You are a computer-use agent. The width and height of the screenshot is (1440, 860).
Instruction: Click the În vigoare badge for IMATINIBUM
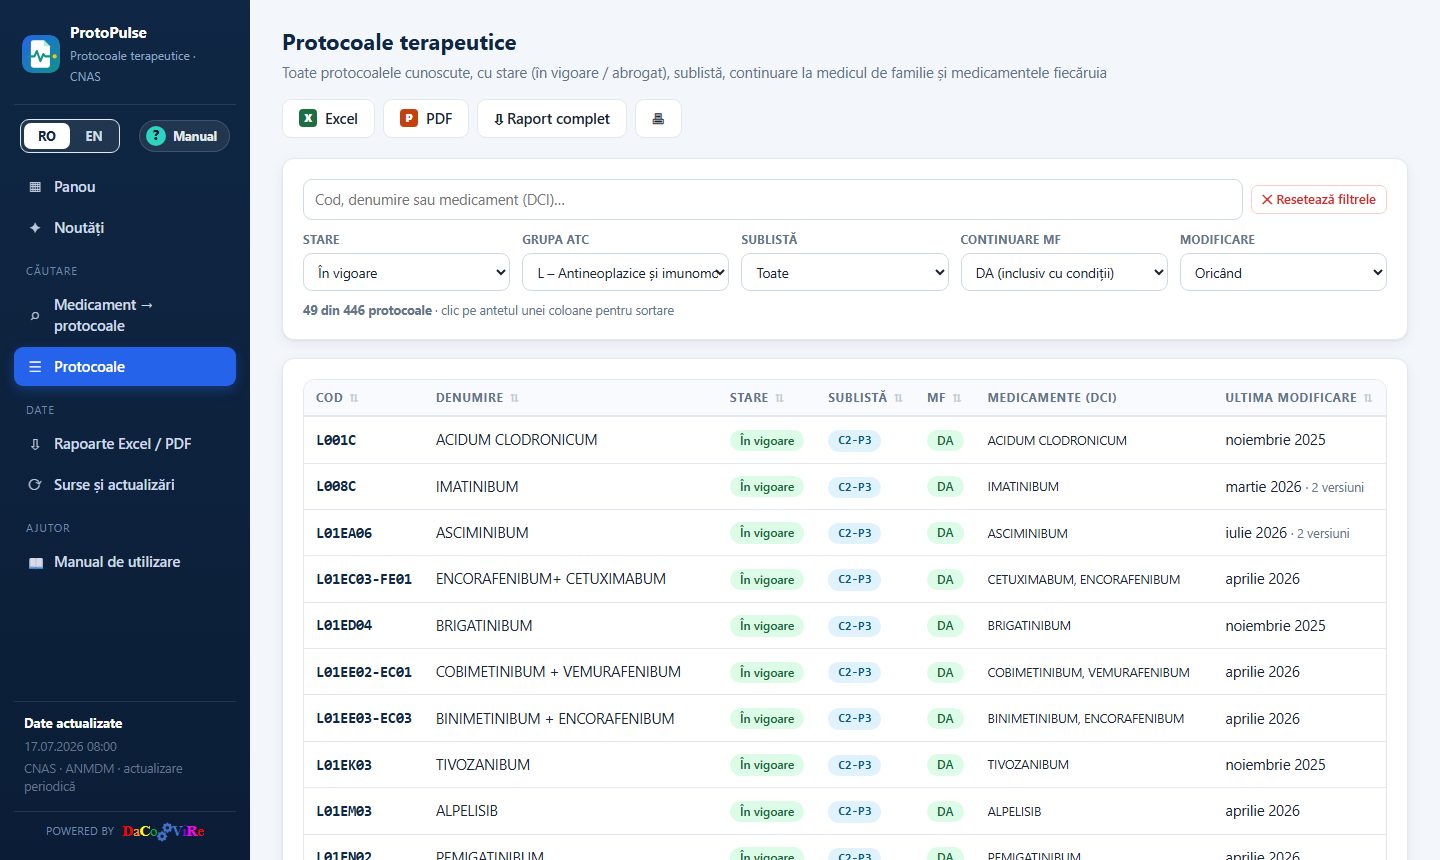[767, 487]
